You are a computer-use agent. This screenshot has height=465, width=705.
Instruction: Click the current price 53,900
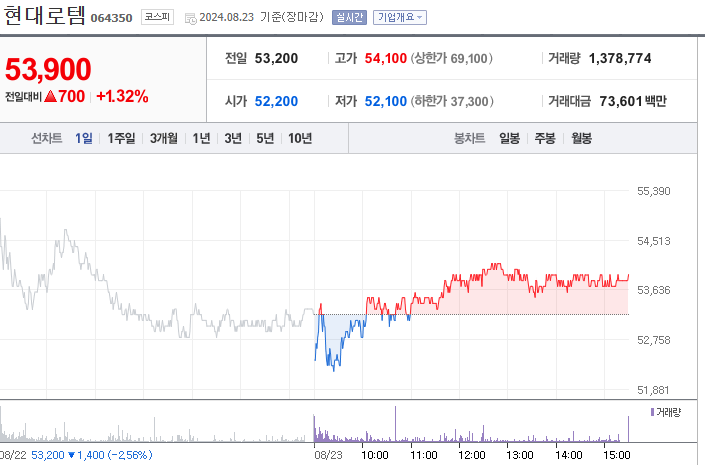[48, 69]
